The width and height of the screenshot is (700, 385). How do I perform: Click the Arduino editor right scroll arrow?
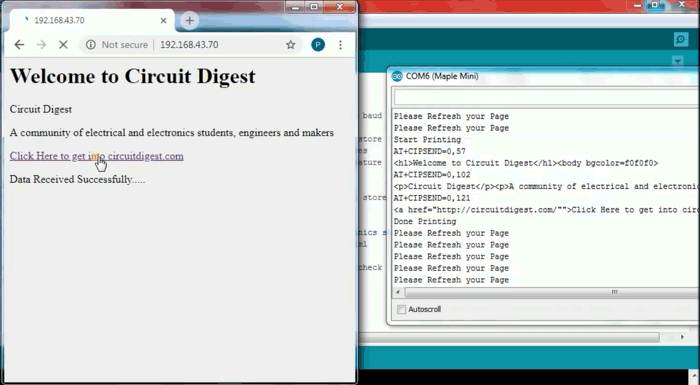tap(682, 337)
